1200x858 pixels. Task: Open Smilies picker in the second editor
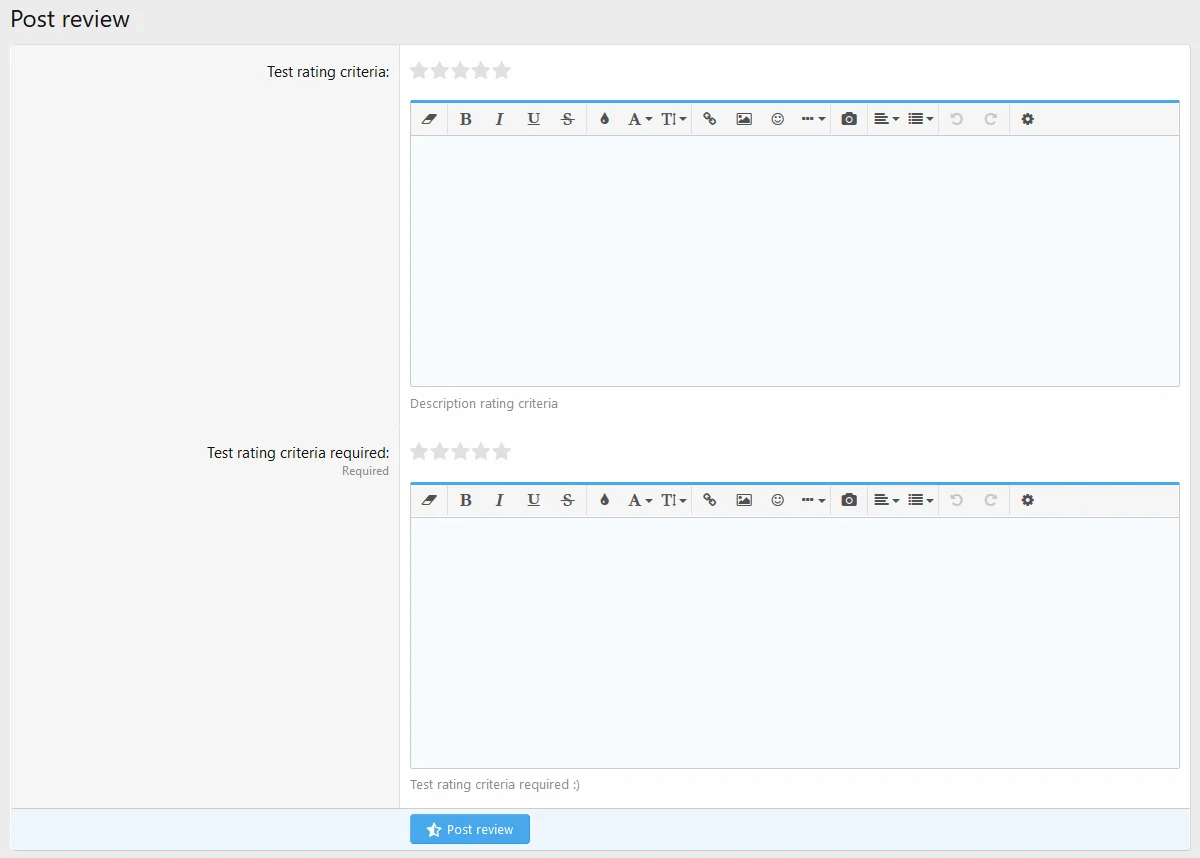(x=778, y=500)
